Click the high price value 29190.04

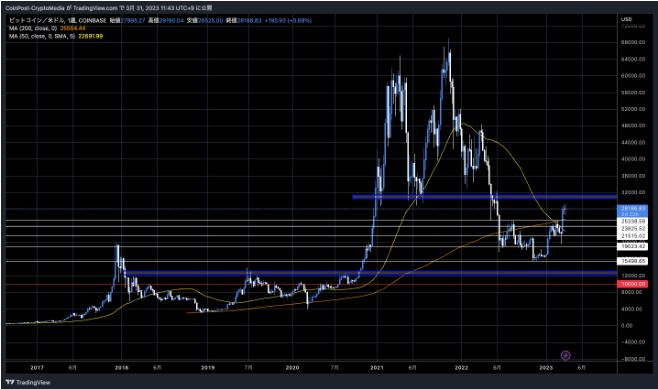(x=171, y=20)
